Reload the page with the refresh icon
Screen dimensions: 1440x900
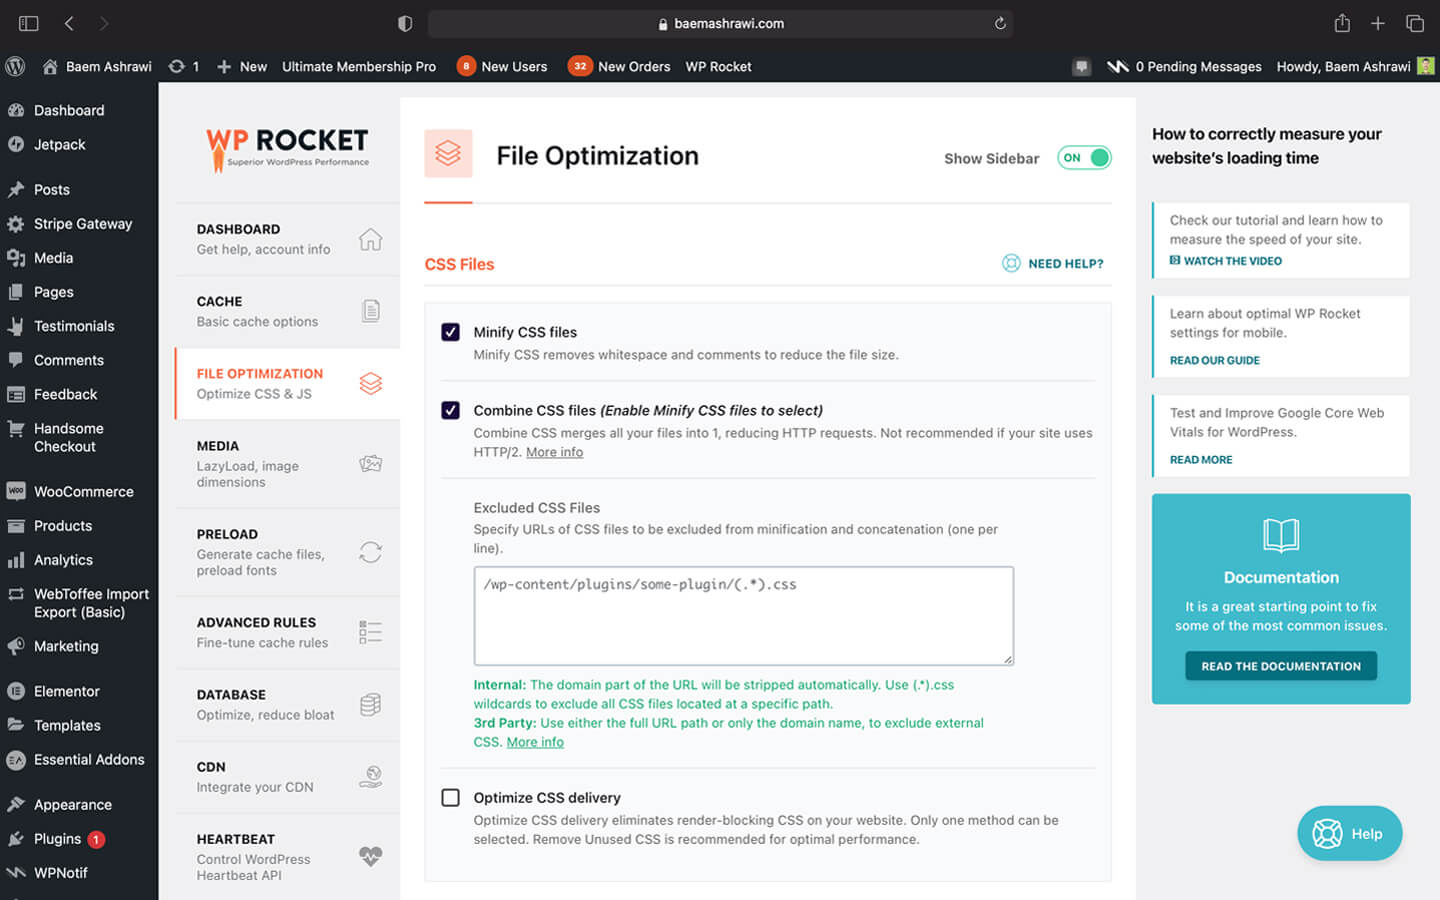1000,23
